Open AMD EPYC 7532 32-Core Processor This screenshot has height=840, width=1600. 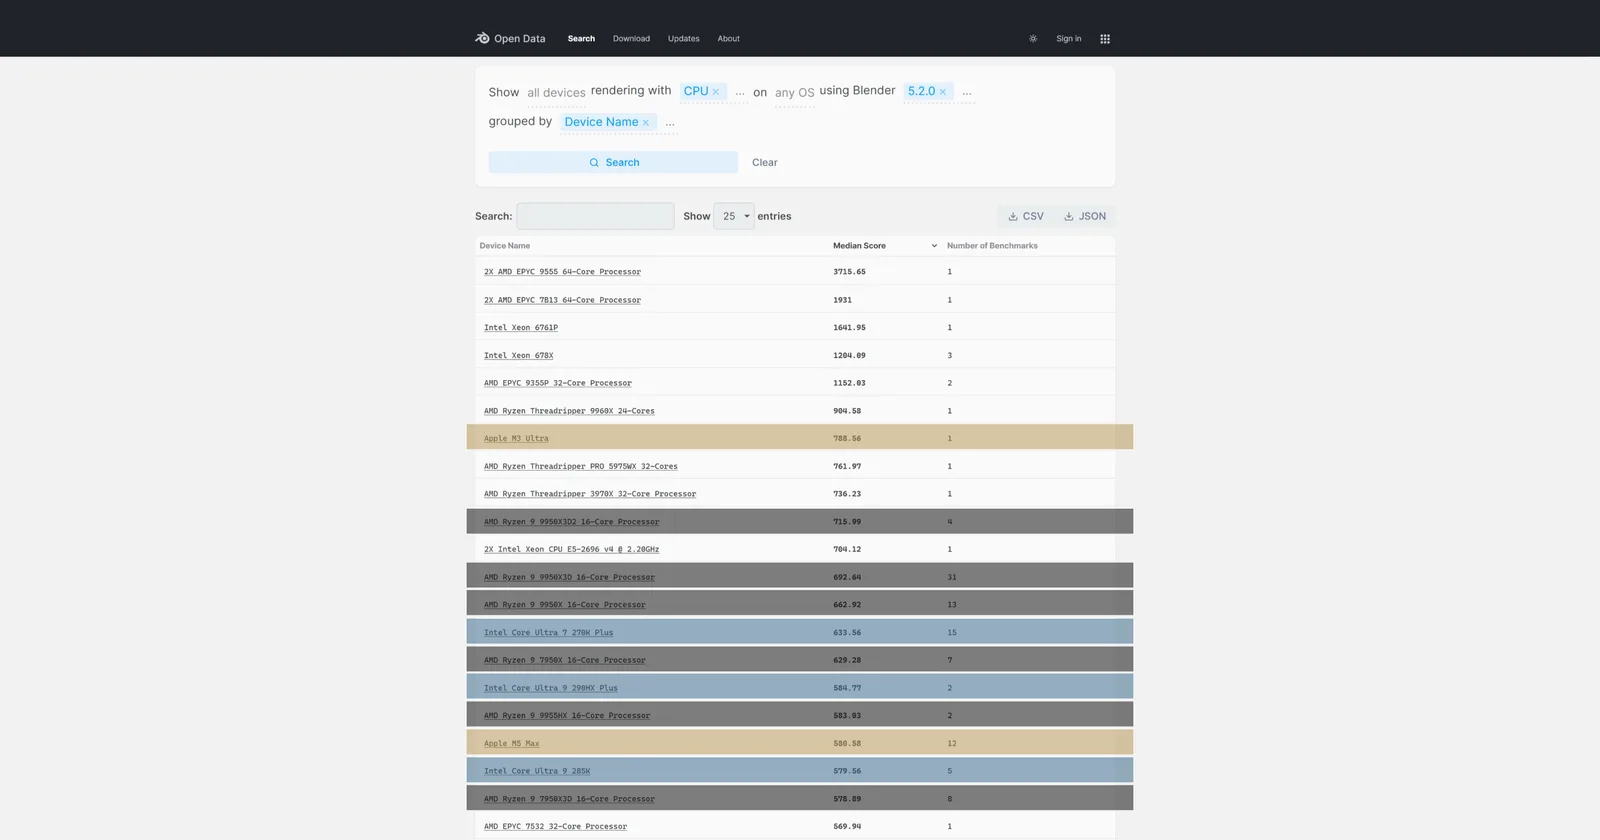point(555,827)
